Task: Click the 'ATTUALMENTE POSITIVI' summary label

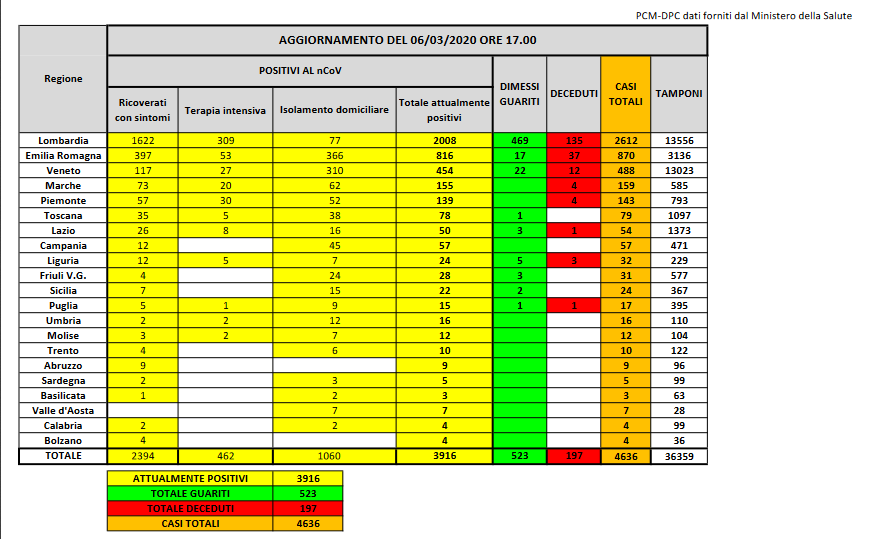Action: click(190, 479)
